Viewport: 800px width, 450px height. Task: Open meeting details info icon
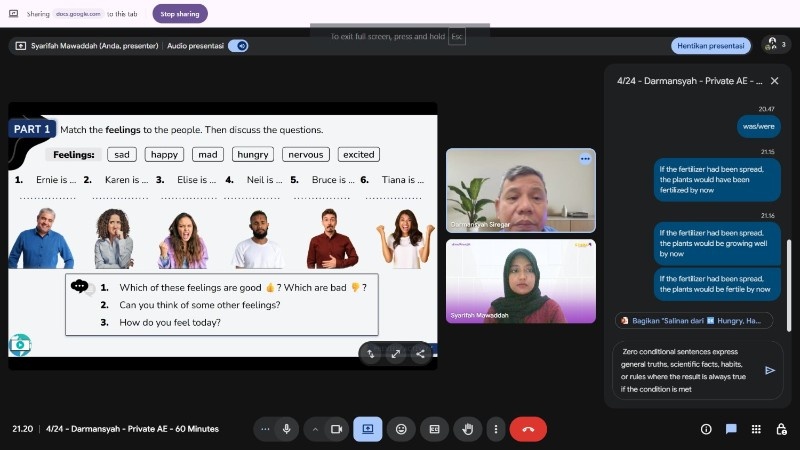pos(706,429)
